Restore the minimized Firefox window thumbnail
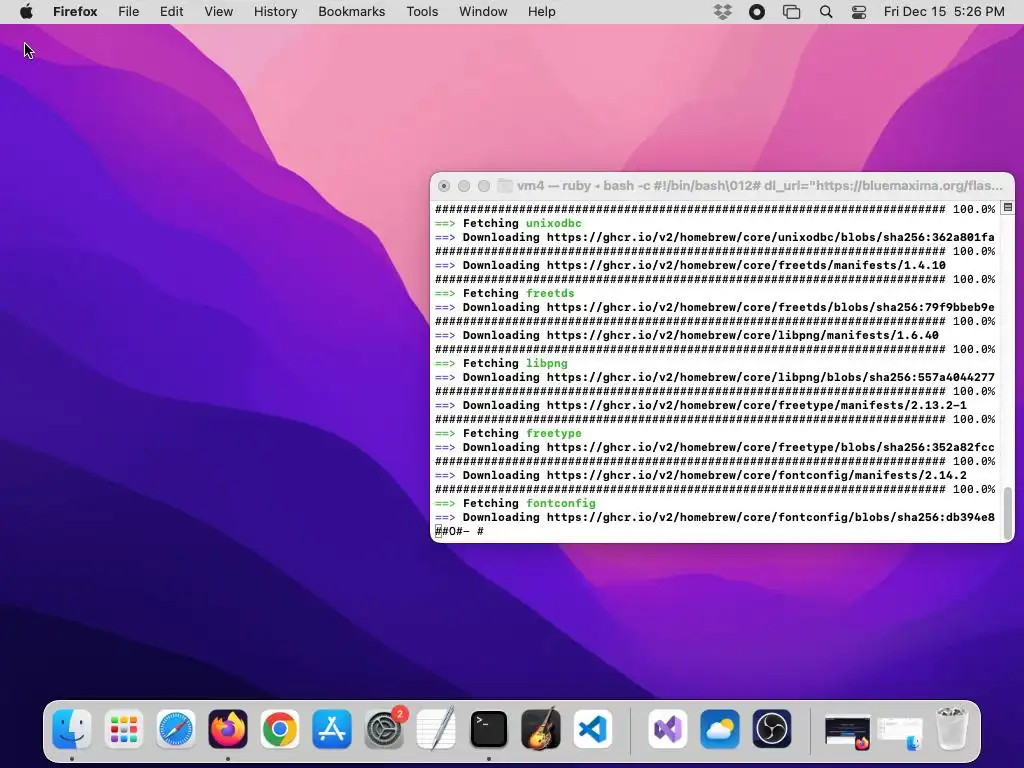The width and height of the screenshot is (1024, 768). click(848, 731)
